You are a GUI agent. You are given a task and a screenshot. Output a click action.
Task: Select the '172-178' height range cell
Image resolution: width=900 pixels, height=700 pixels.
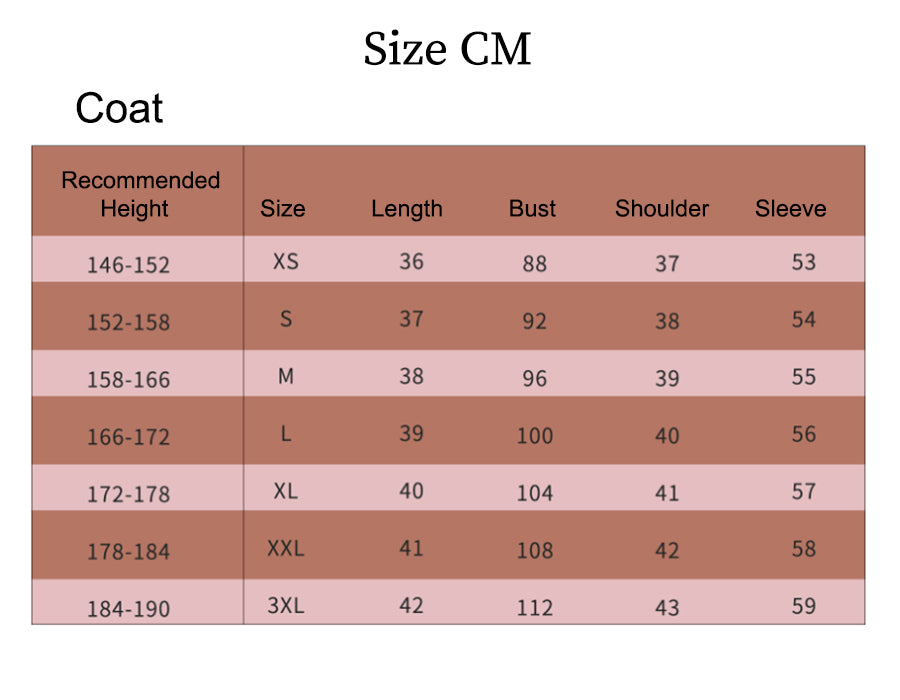128,494
